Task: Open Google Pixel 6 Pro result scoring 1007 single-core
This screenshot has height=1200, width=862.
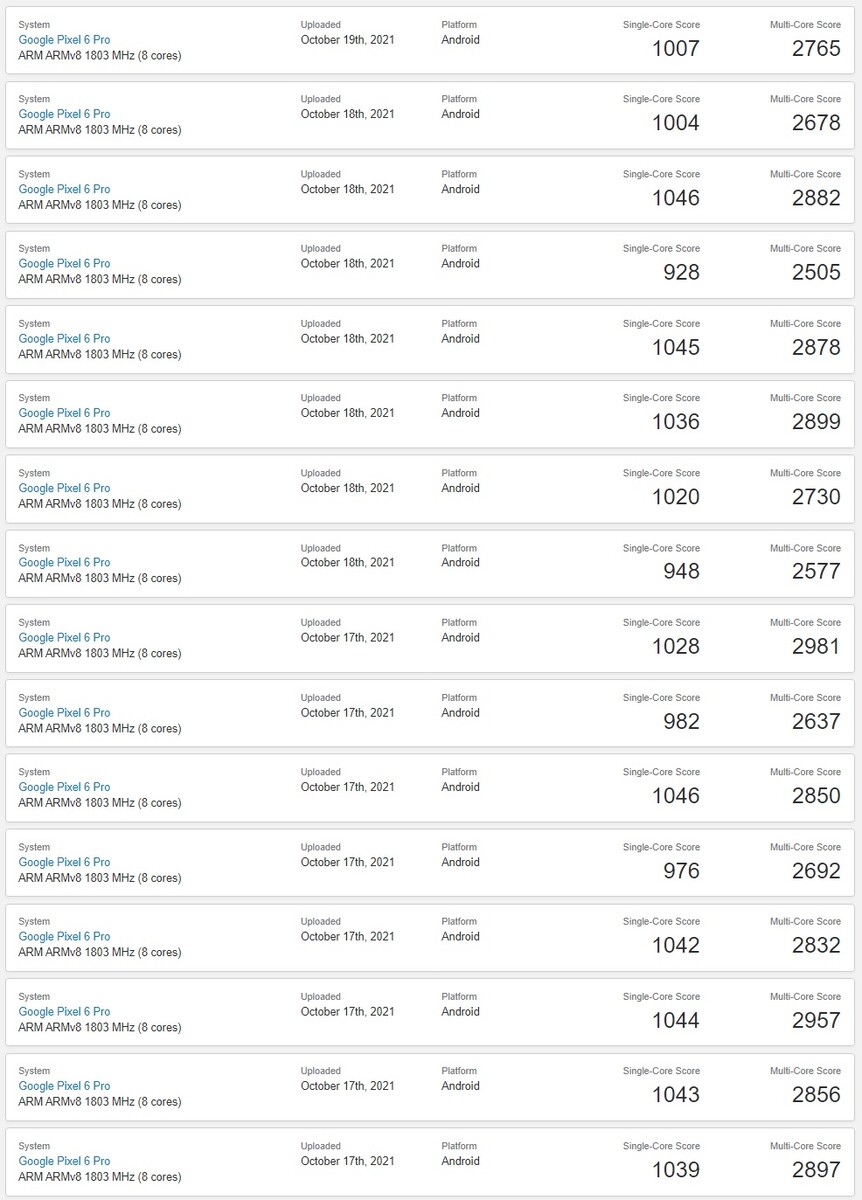Action: click(64, 40)
